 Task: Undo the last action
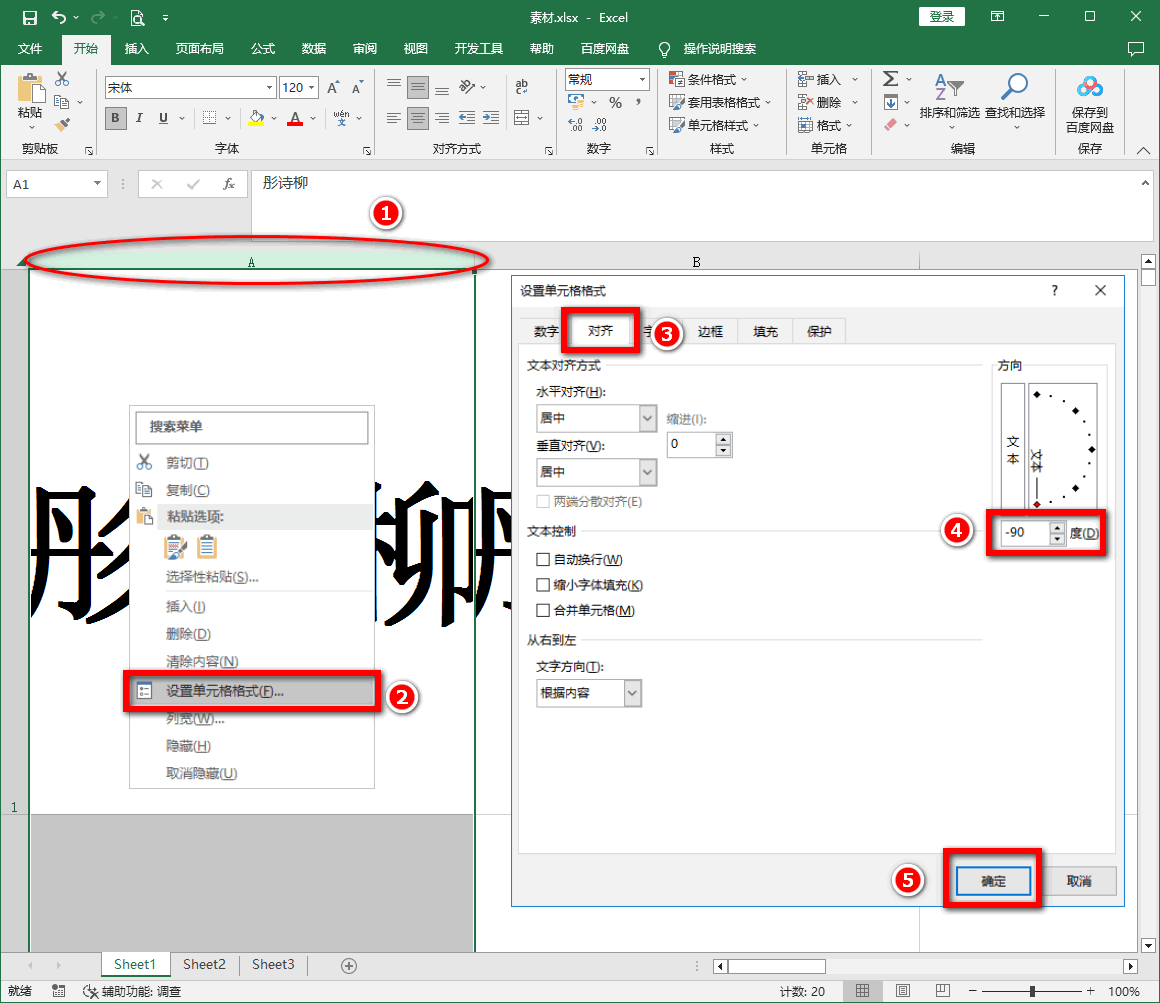coord(59,17)
